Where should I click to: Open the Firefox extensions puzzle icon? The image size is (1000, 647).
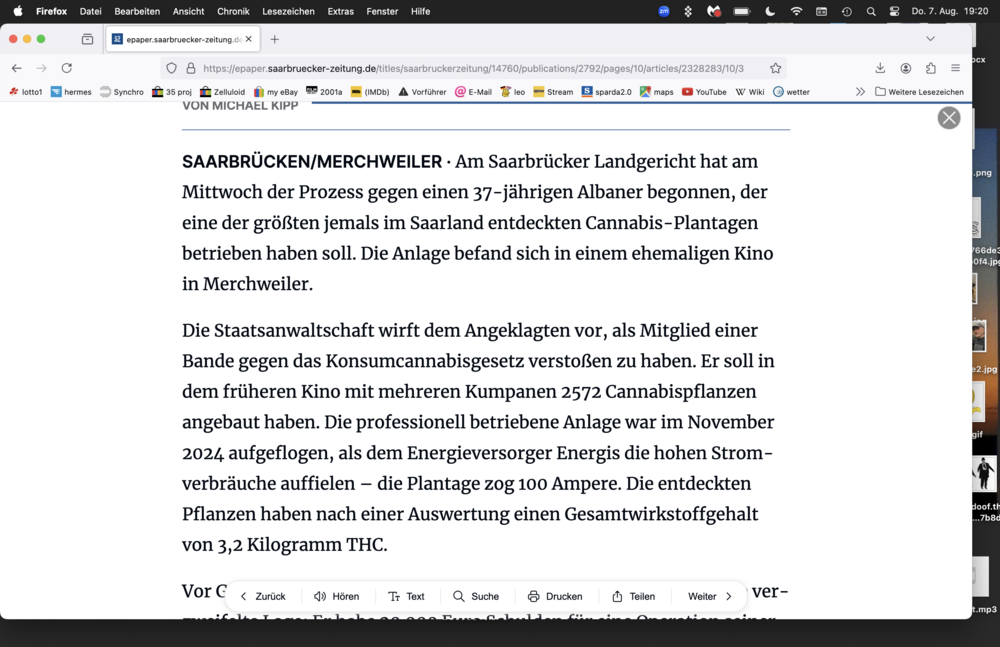coord(930,68)
